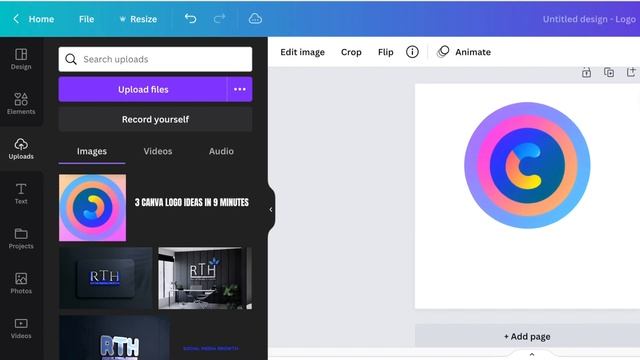Open upload options three-dot menu
Screen dimensions: 640x360
tap(240, 89)
